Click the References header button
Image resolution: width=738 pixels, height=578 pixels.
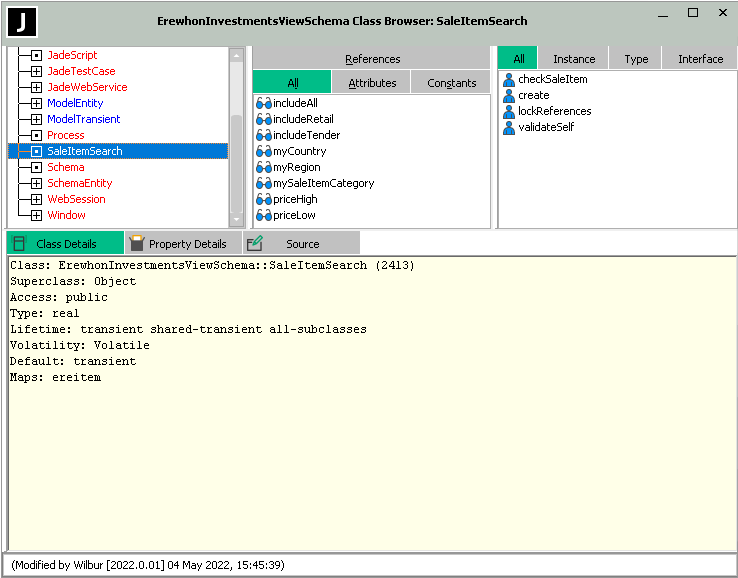coord(371,59)
